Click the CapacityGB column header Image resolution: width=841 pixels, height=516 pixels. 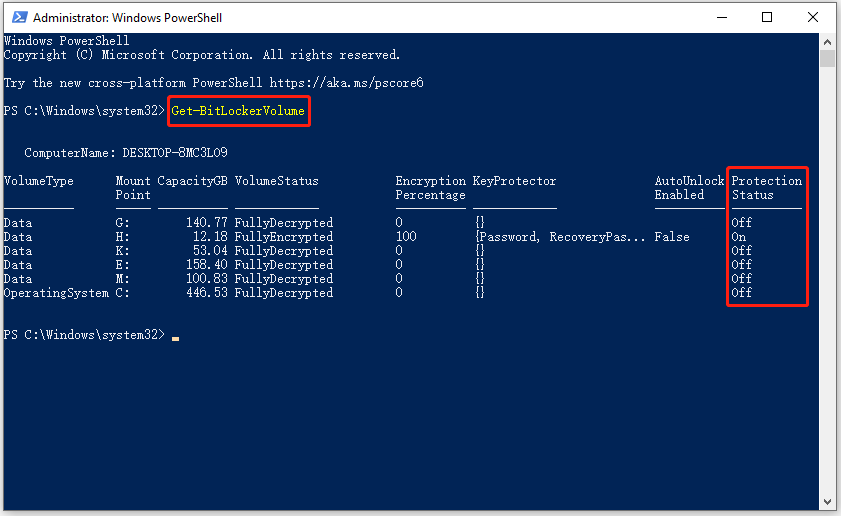click(x=193, y=181)
